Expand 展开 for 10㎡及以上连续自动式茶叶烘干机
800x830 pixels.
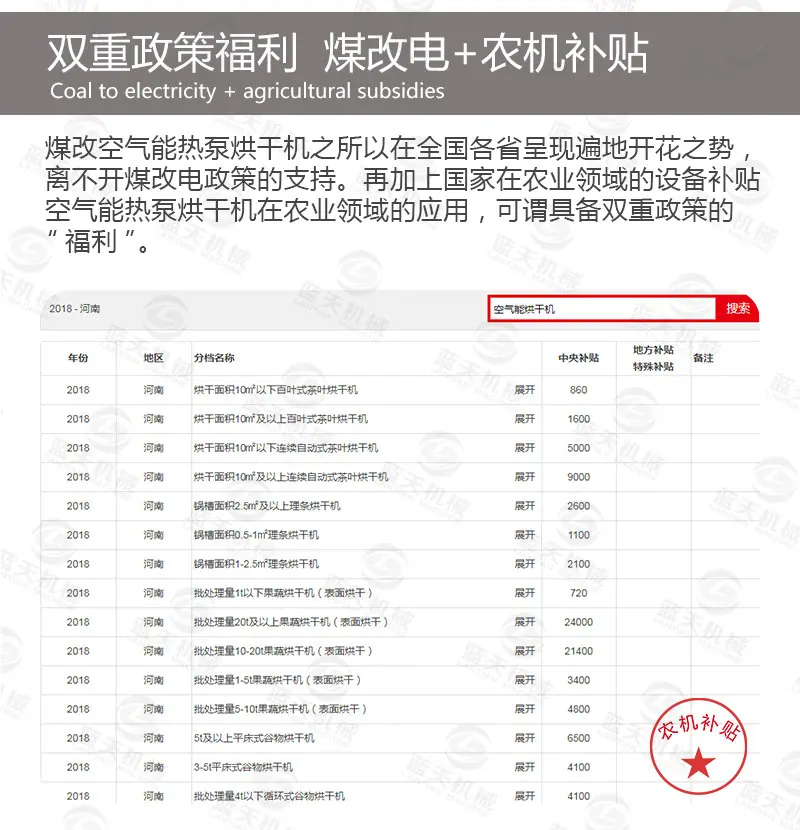click(x=525, y=477)
